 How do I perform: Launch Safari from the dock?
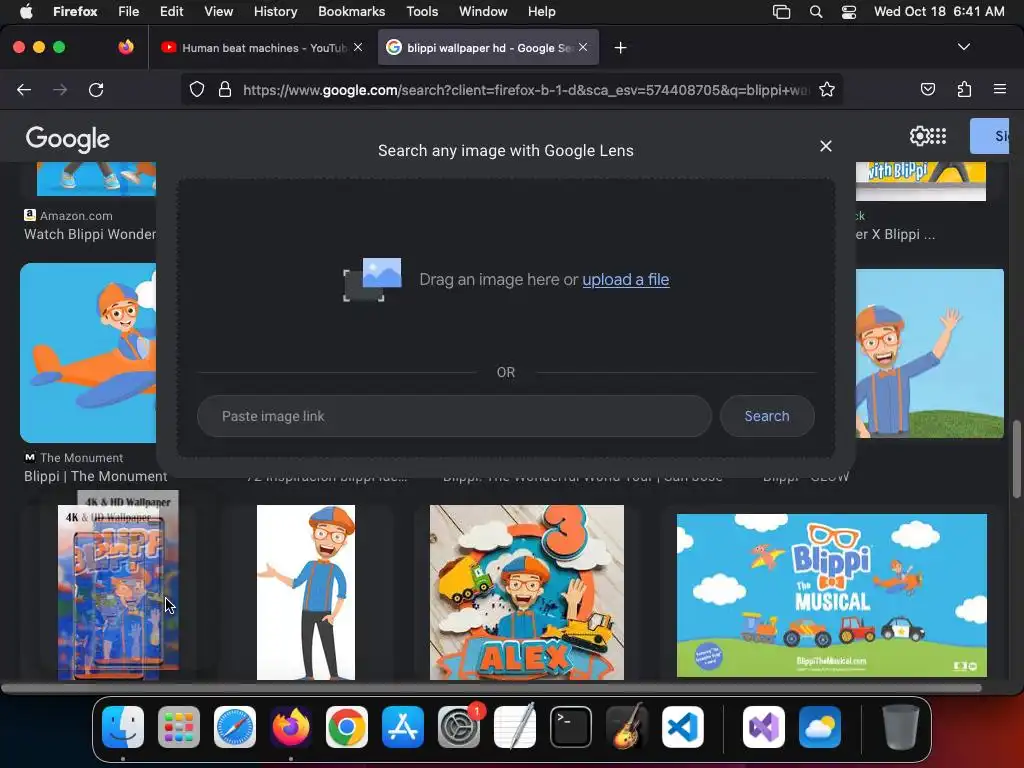(x=235, y=727)
